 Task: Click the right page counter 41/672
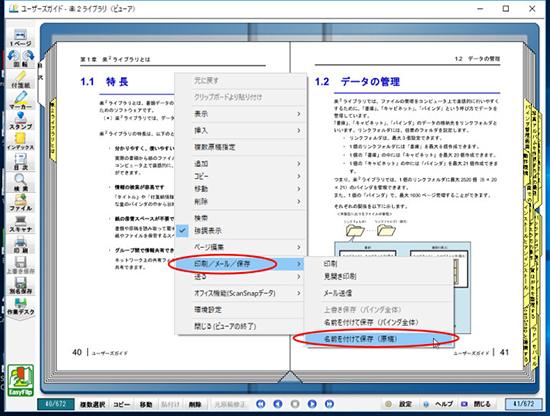[523, 404]
